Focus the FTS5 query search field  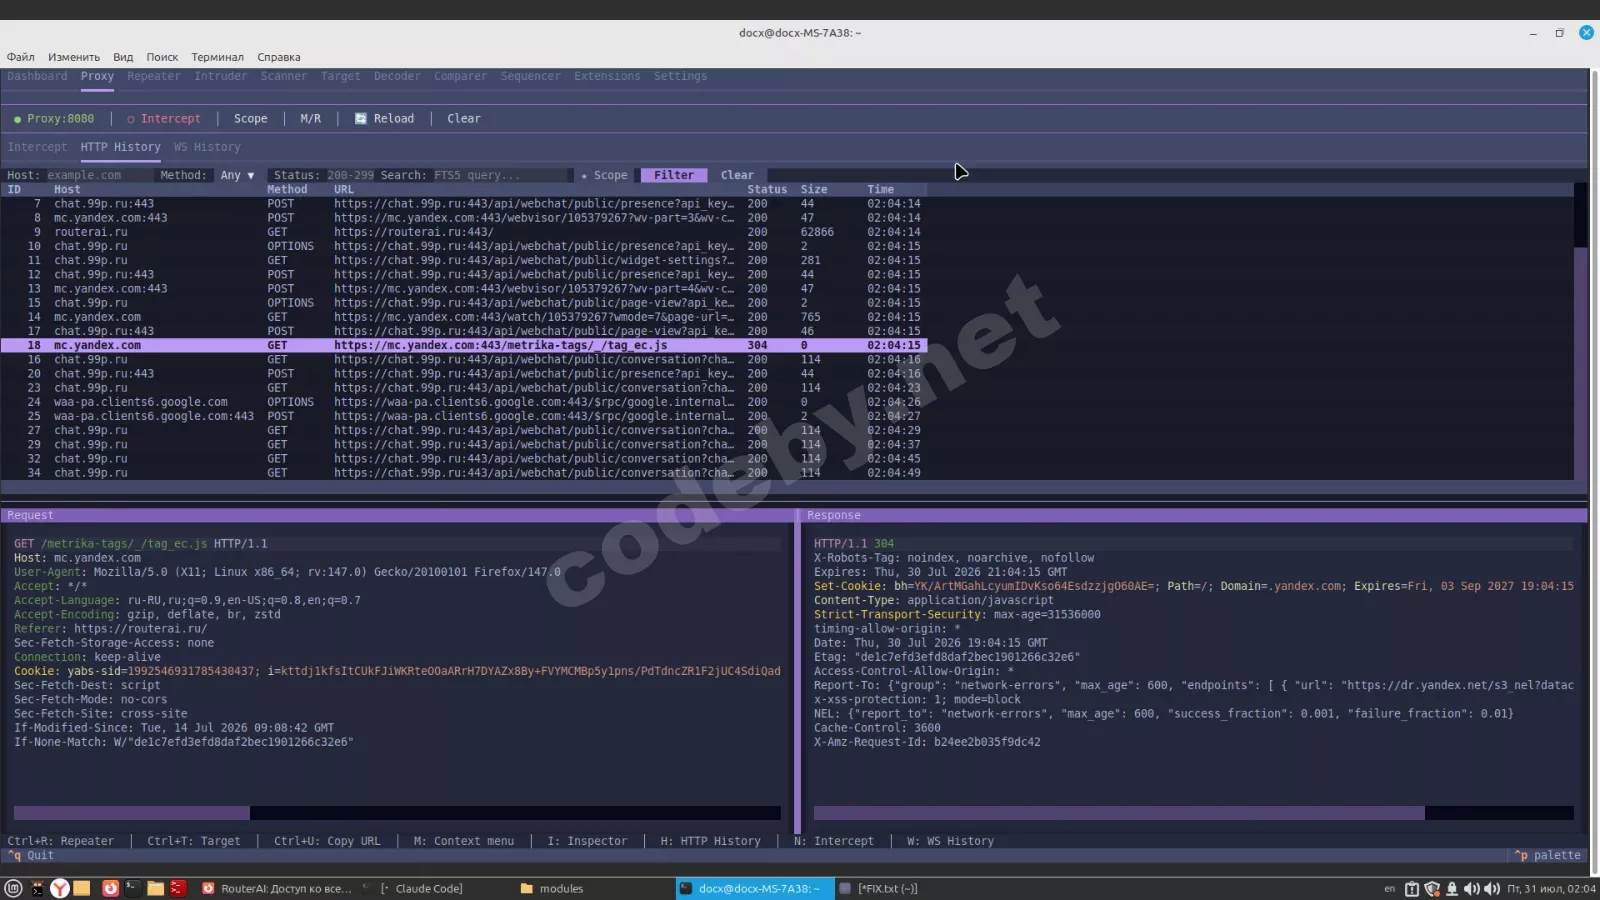click(502, 175)
